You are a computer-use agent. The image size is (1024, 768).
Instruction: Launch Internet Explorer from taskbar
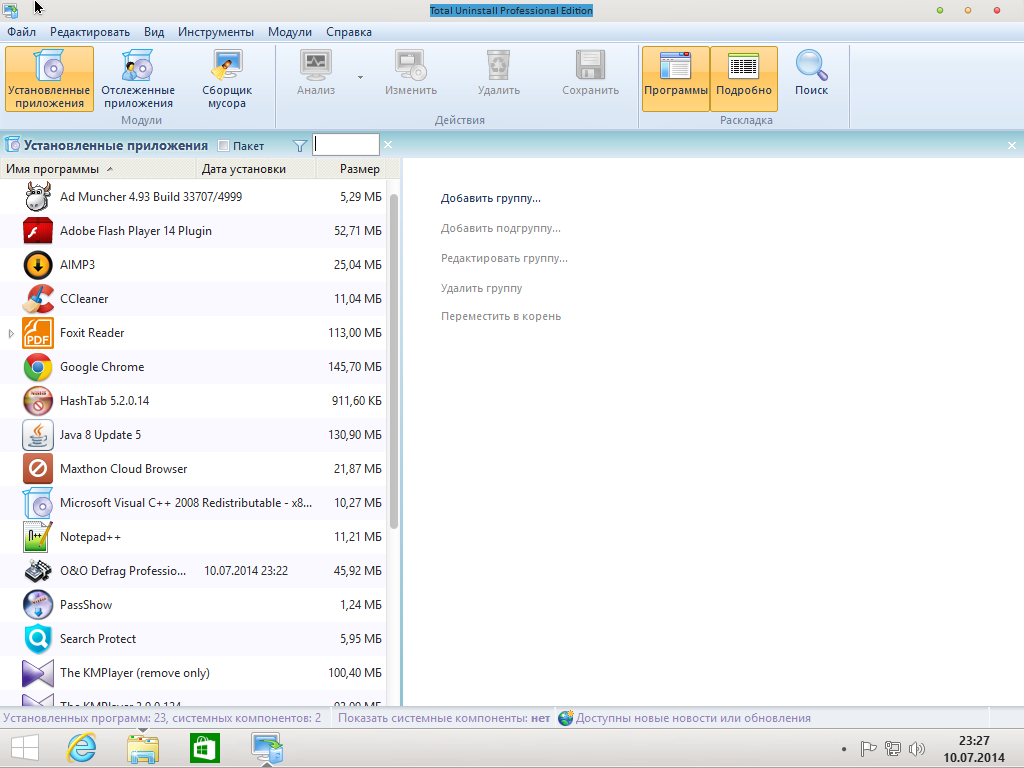tap(82, 748)
